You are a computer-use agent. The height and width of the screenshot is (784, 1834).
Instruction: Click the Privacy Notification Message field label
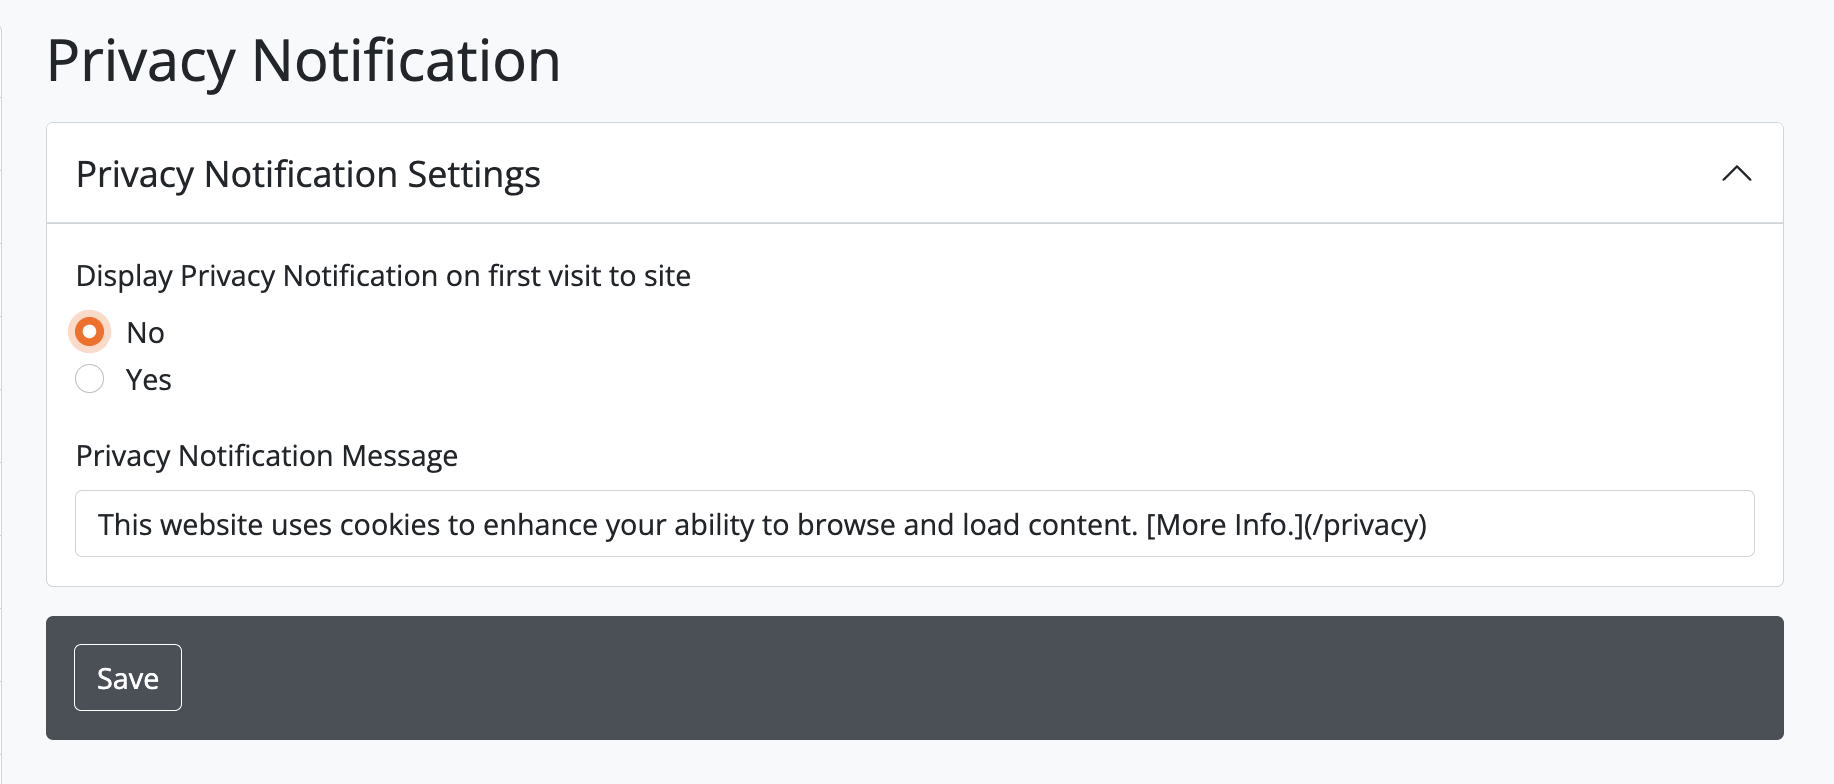tap(267, 456)
